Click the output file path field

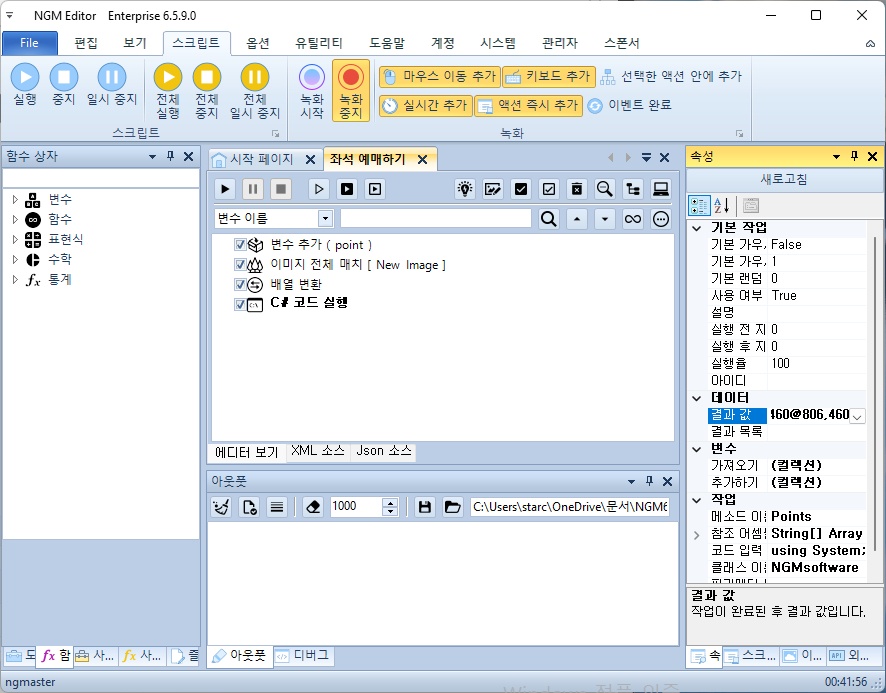[570, 506]
